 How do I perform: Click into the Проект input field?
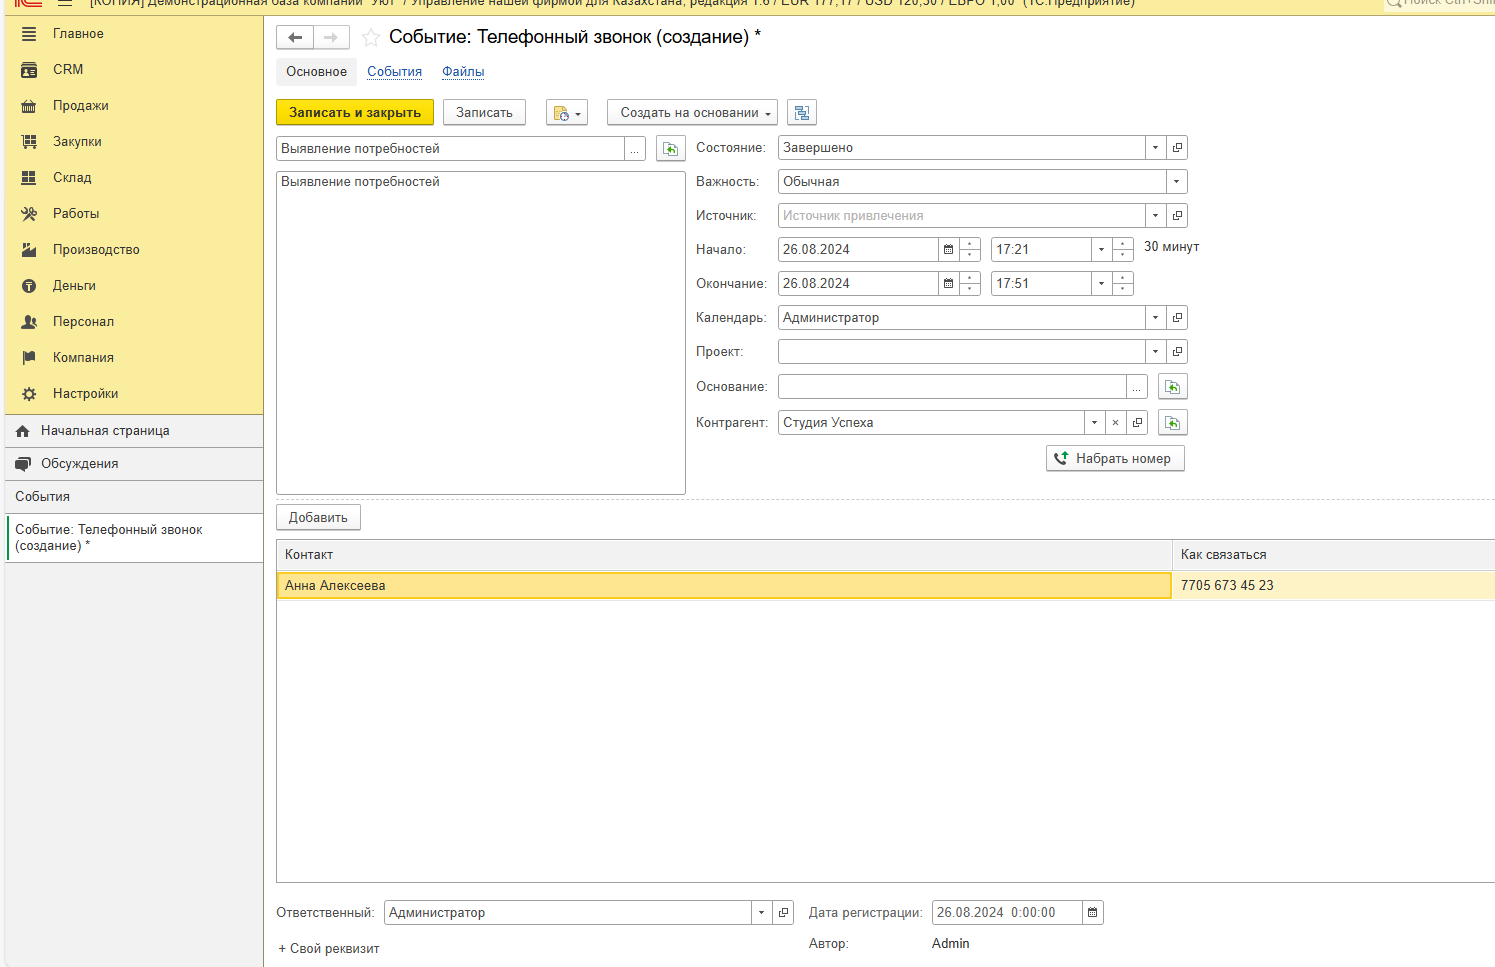coord(960,352)
